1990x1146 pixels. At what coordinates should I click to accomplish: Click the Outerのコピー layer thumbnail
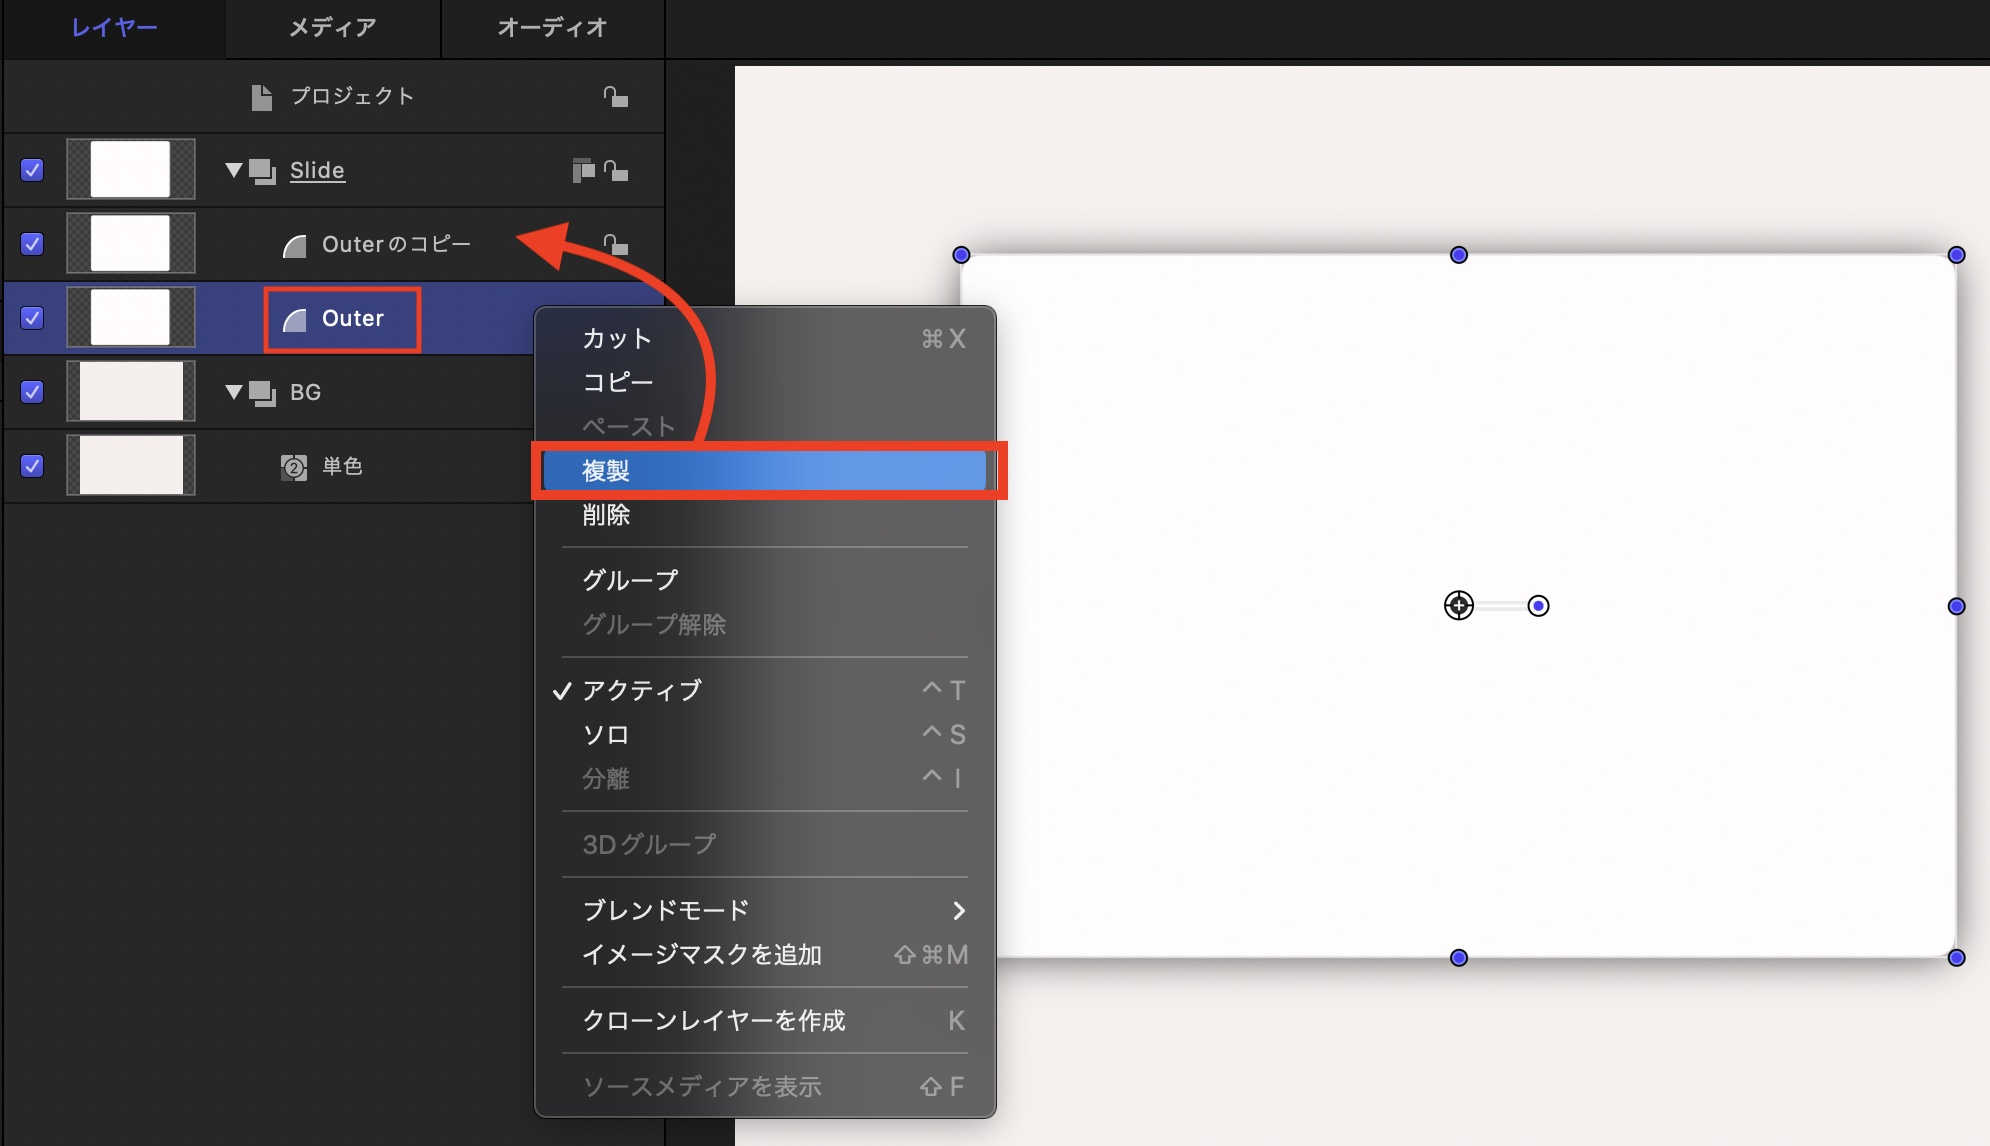tap(131, 244)
